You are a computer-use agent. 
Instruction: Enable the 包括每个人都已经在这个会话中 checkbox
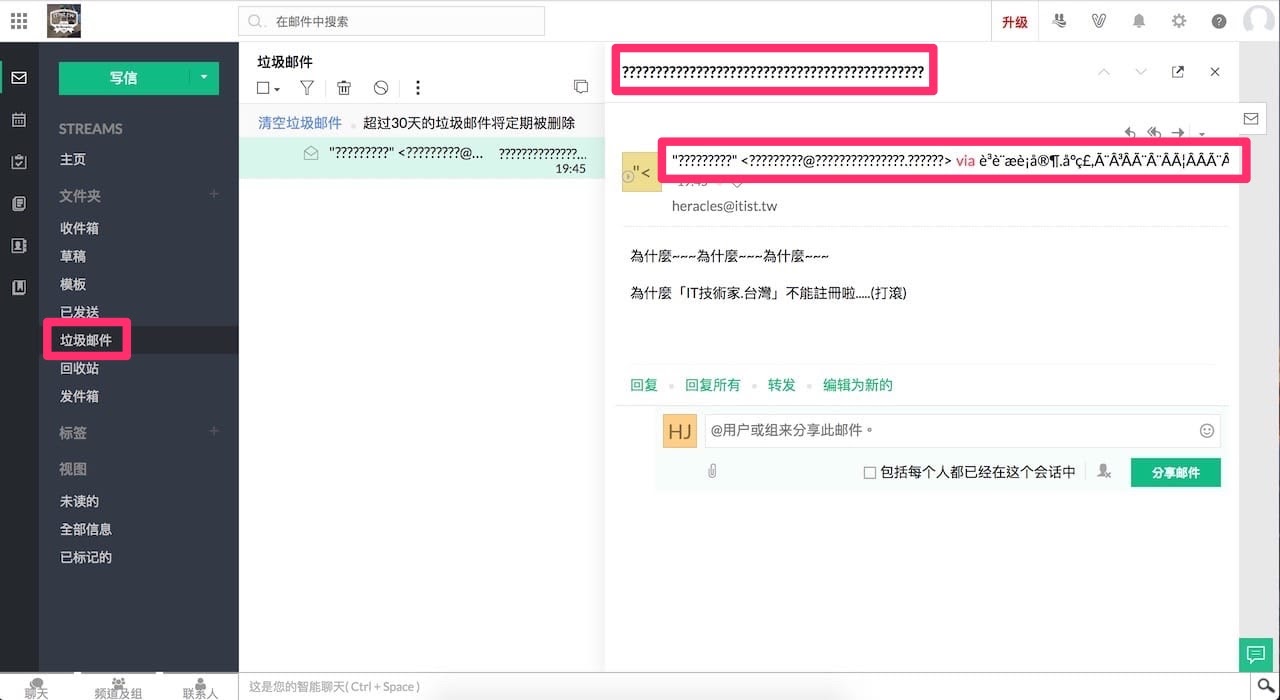pos(869,471)
